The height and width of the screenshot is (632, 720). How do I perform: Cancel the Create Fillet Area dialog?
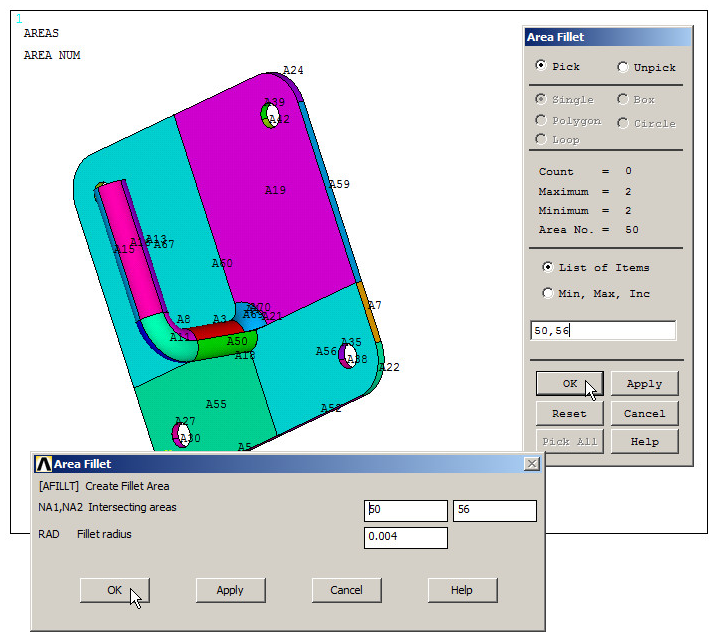click(346, 590)
